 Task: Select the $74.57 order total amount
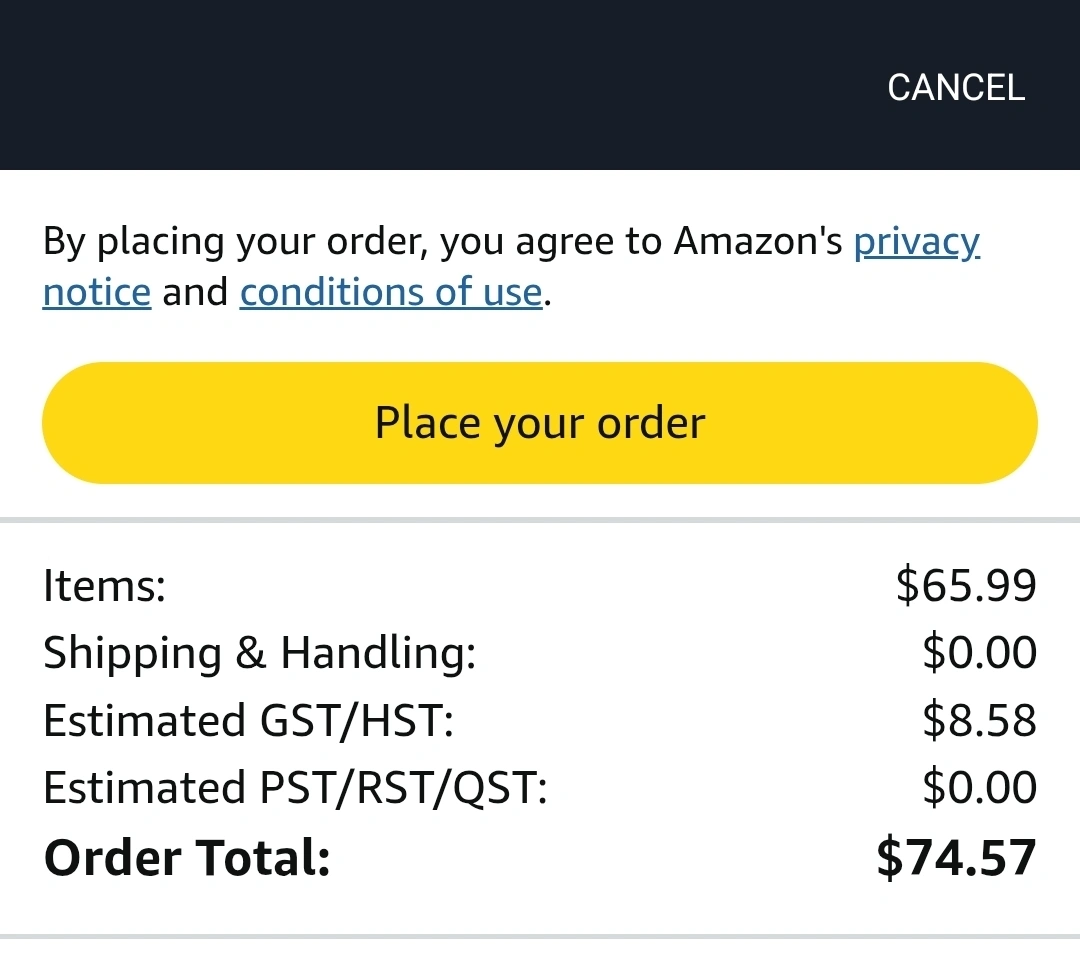click(x=957, y=857)
